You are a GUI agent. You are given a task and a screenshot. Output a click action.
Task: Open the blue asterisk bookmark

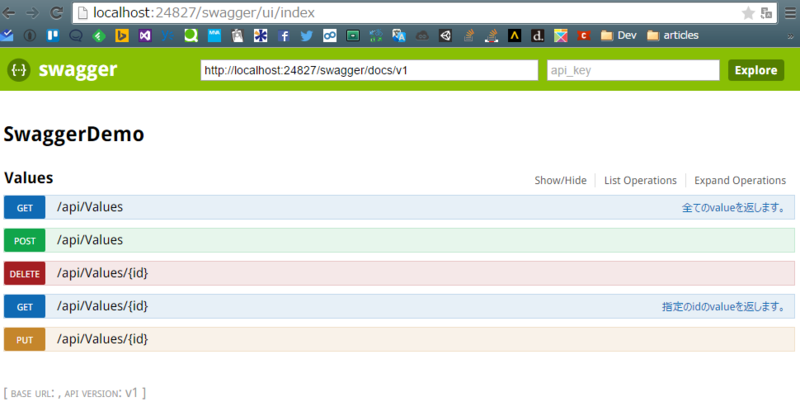pos(260,35)
